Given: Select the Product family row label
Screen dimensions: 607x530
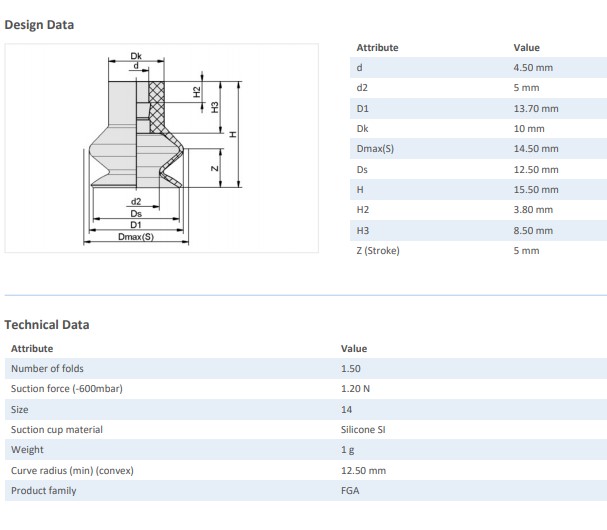Looking at the screenshot, I should [43, 490].
